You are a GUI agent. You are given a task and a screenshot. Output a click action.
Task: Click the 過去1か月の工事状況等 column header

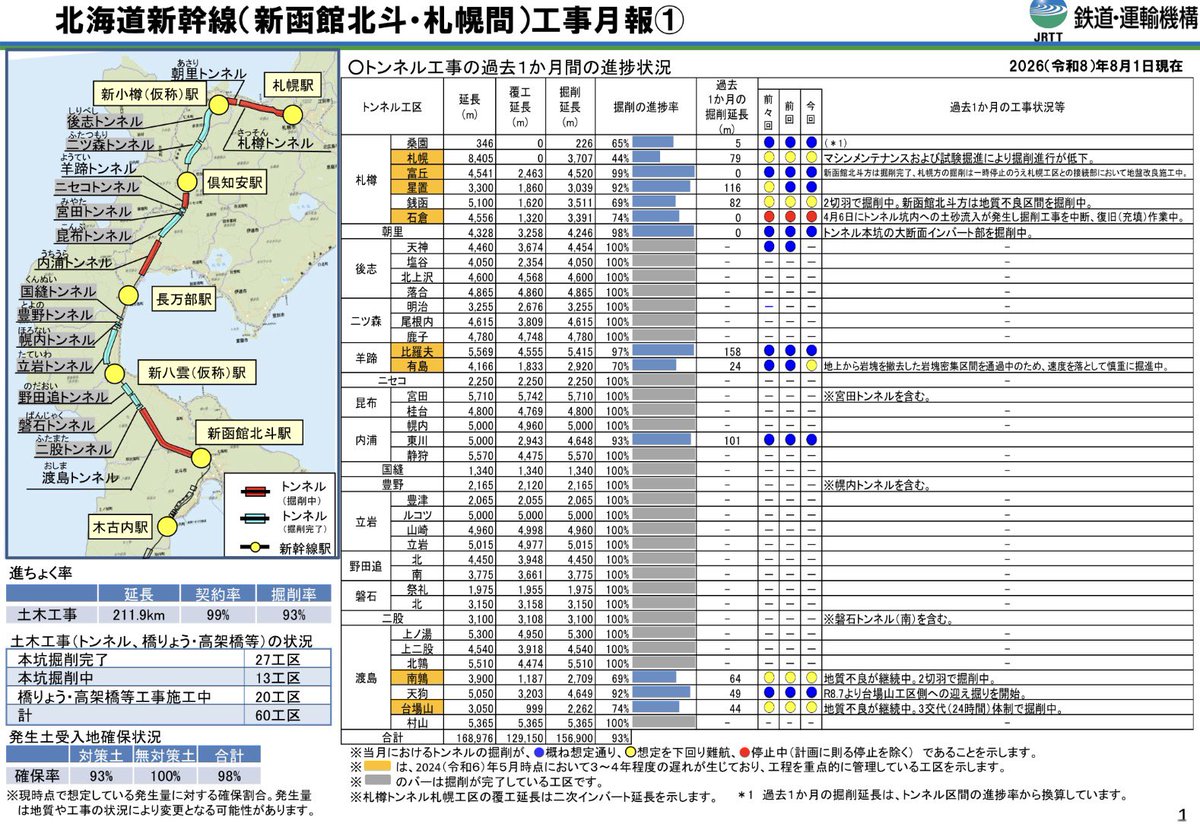point(1007,105)
